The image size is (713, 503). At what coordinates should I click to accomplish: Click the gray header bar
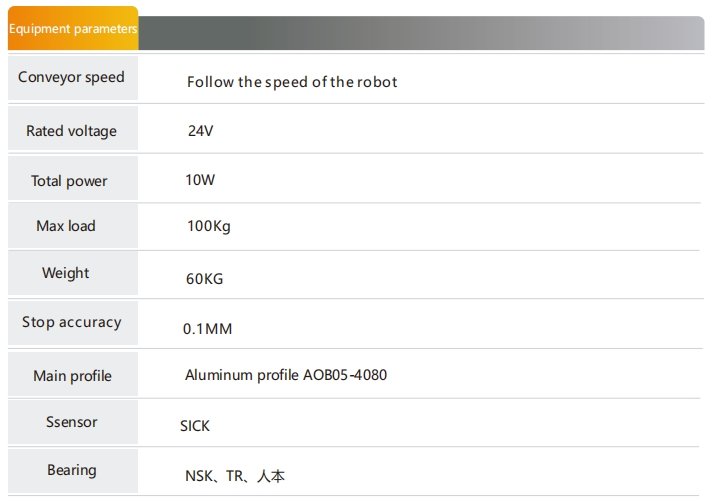tap(422, 33)
